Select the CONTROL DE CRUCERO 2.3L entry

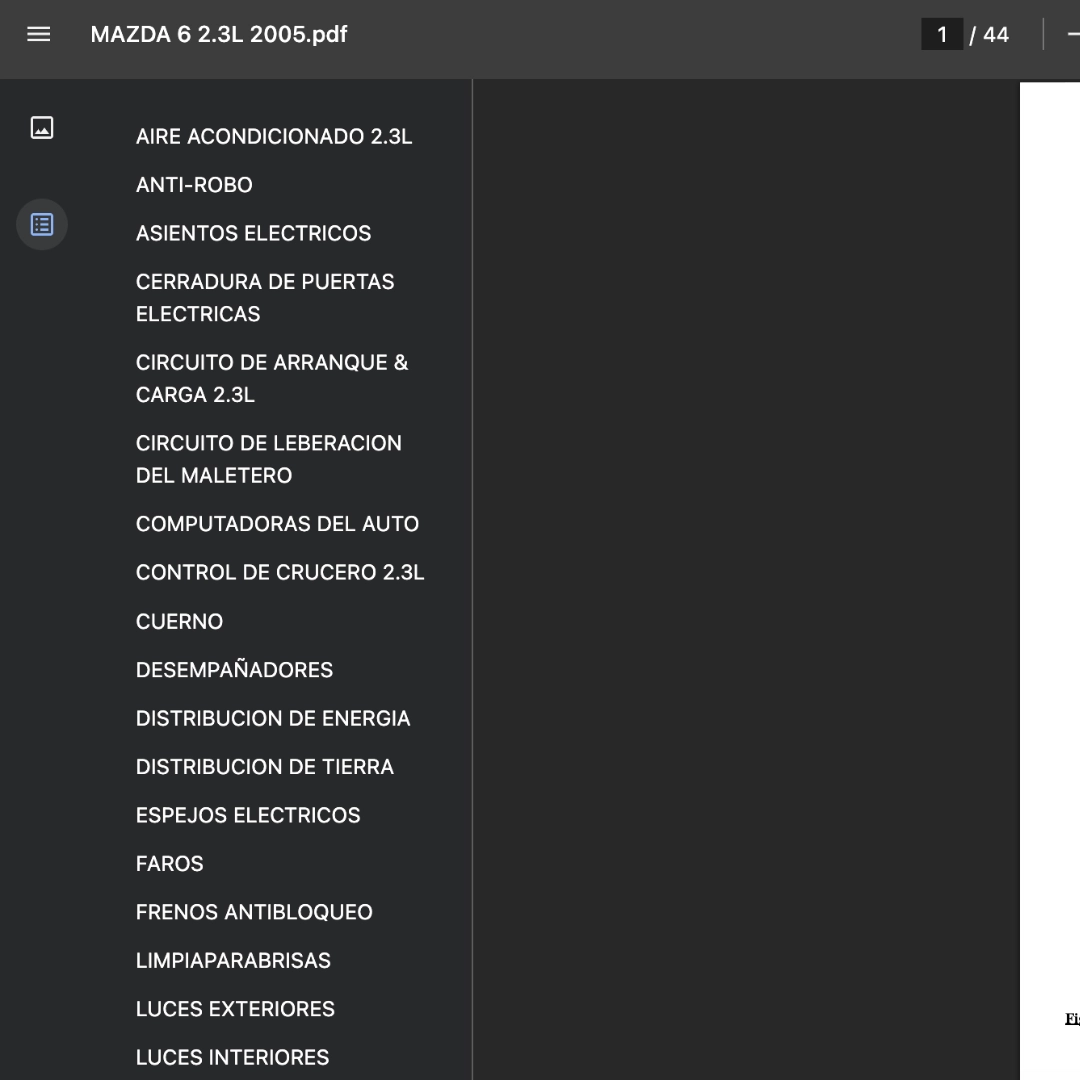click(x=280, y=572)
